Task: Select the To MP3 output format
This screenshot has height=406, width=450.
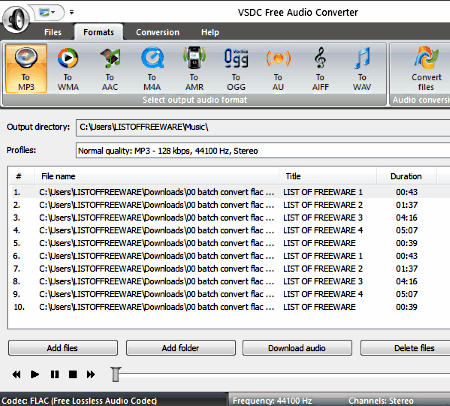Action: coord(26,69)
